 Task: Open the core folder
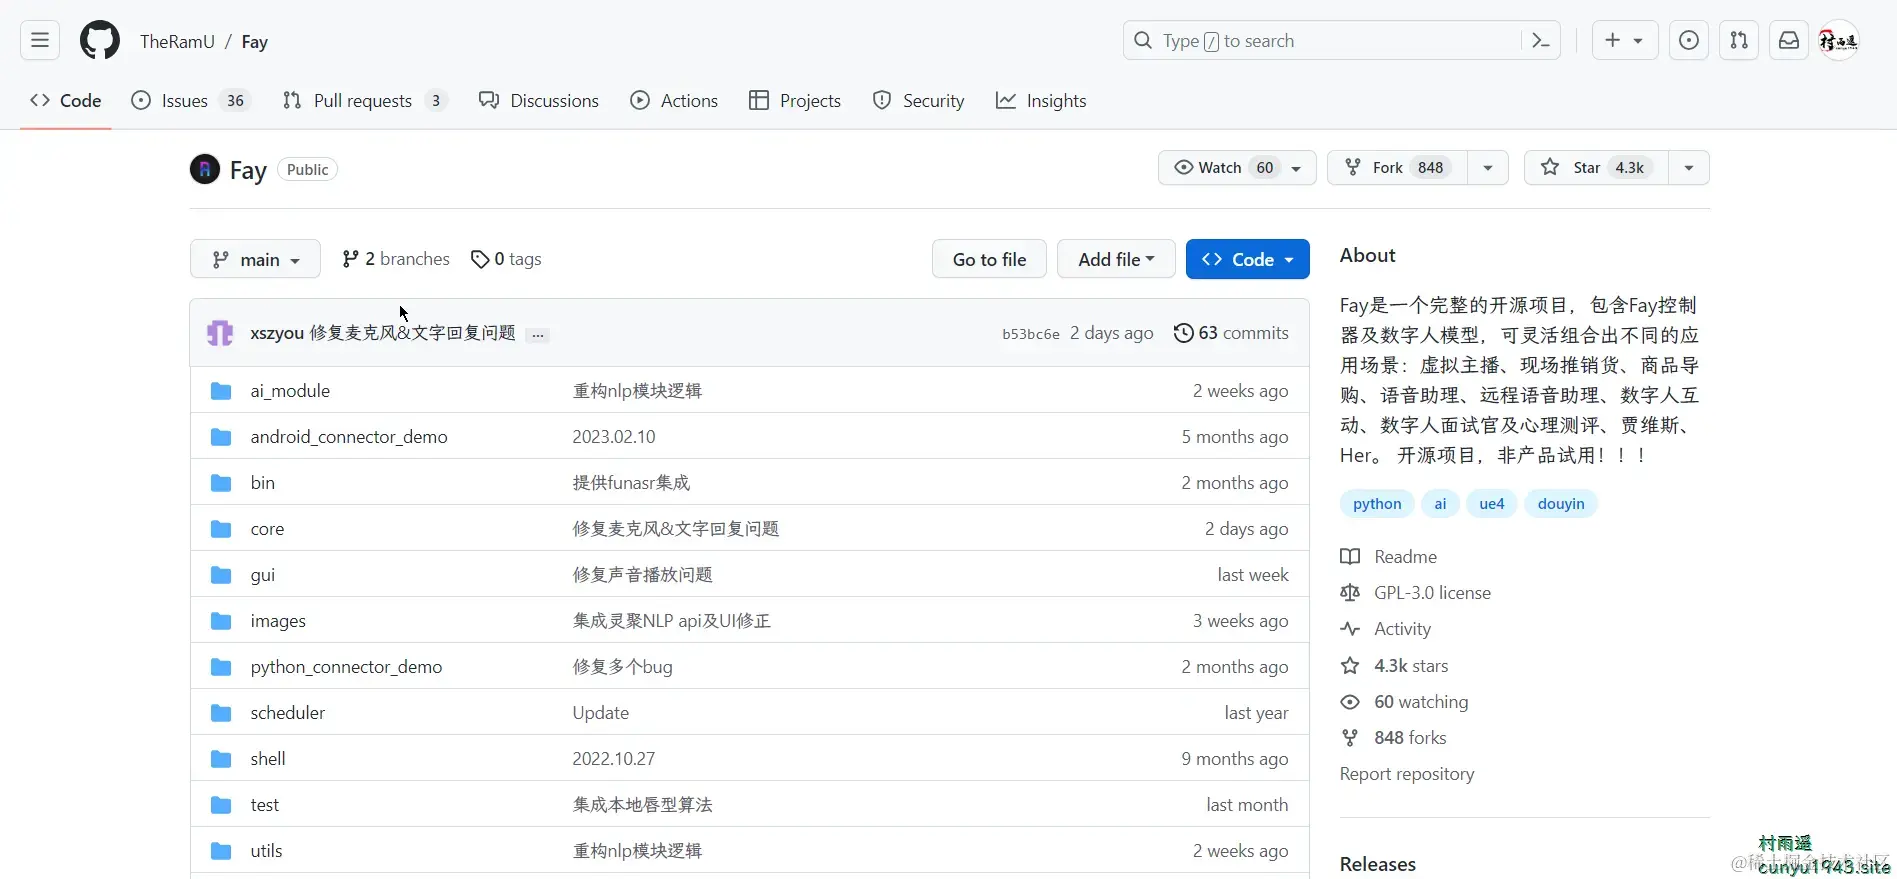click(267, 529)
